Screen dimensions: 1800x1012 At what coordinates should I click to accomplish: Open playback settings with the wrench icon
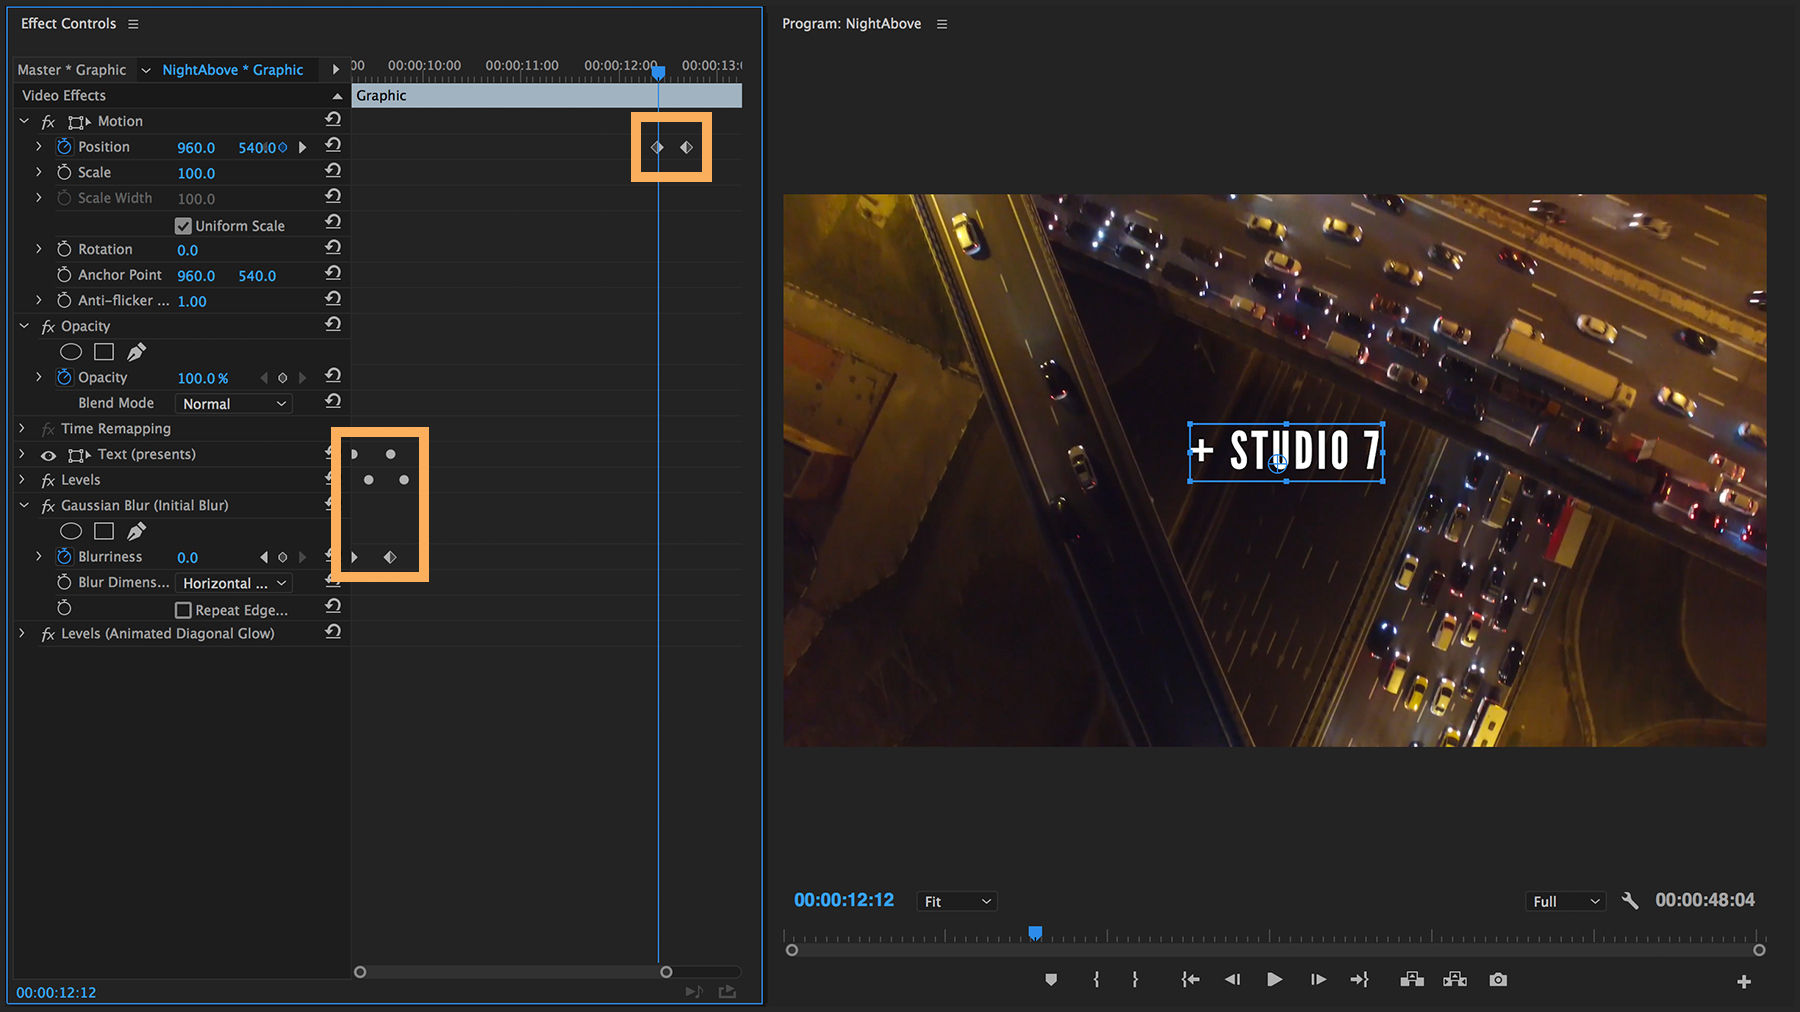point(1630,900)
